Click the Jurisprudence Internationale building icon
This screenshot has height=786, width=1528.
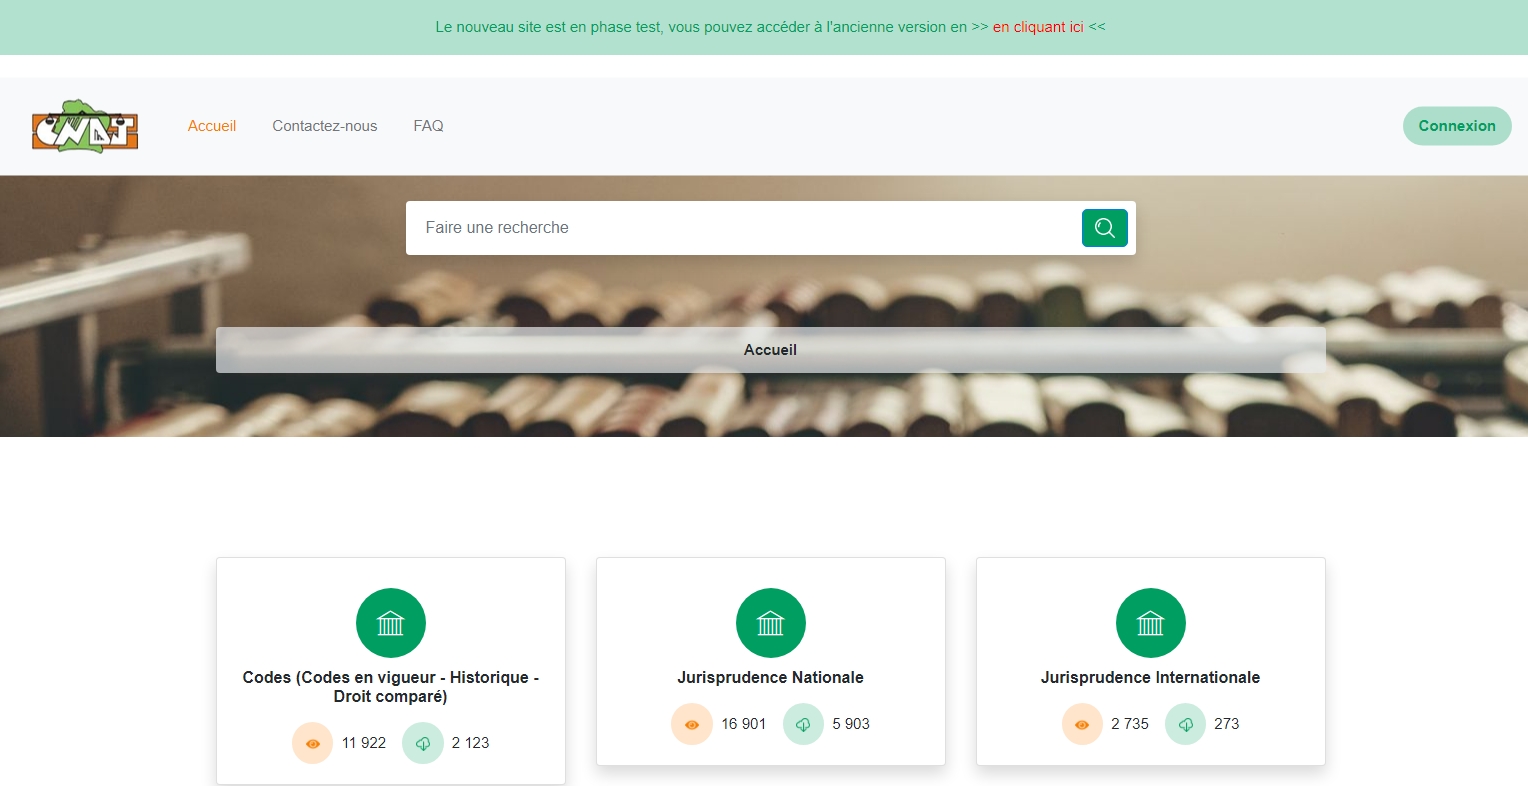point(1150,623)
